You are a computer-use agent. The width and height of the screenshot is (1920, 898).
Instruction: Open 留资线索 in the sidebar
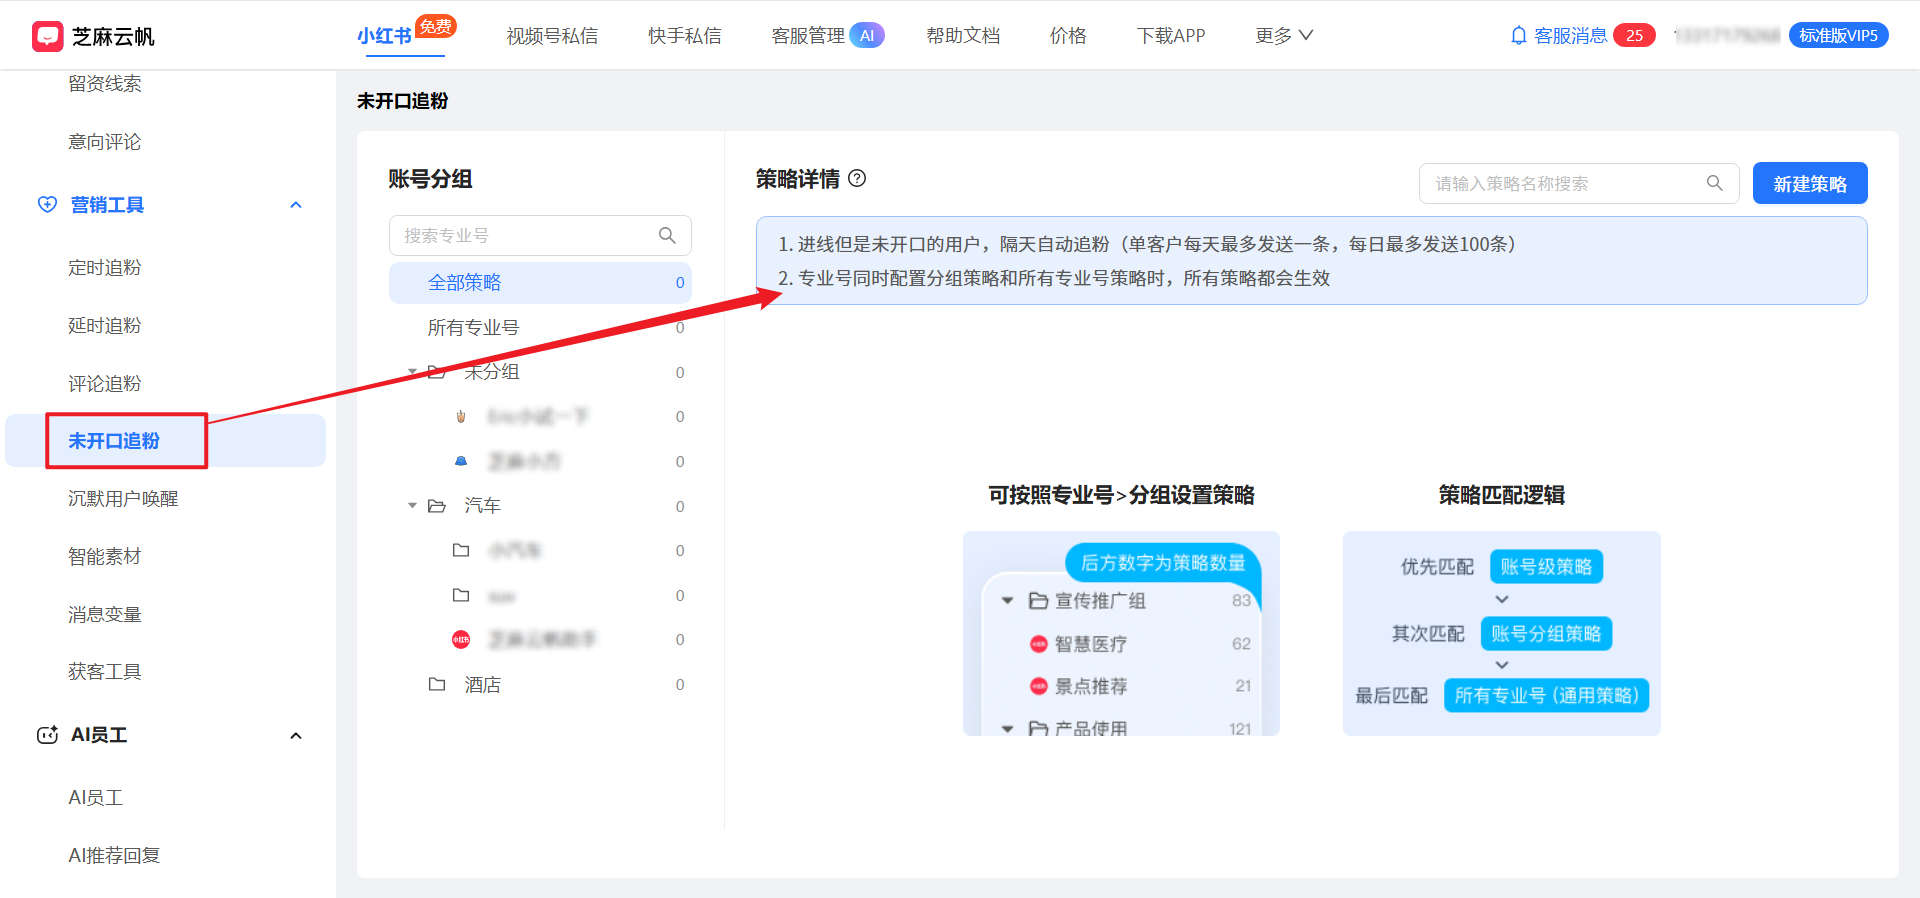click(105, 84)
